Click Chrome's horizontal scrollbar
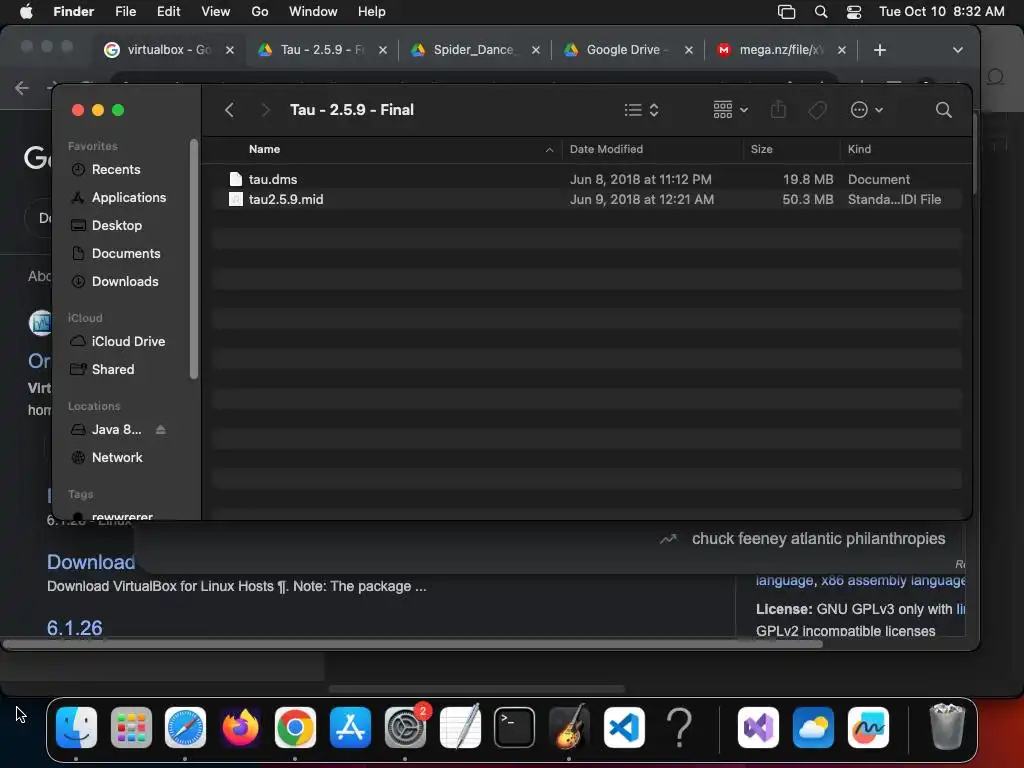1024x768 pixels. tap(413, 644)
